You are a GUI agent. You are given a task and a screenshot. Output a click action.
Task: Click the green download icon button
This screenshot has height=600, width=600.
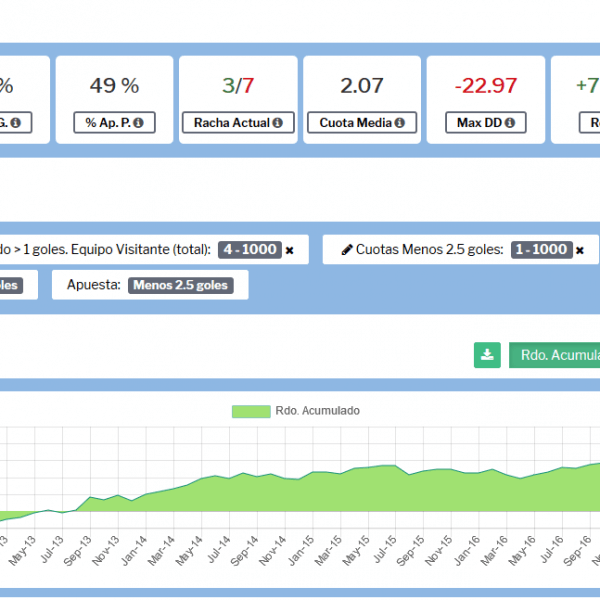pyautogui.click(x=487, y=355)
